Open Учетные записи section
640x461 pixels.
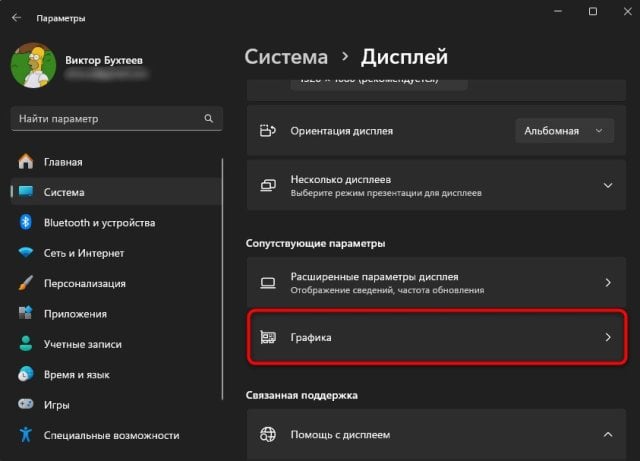82,344
